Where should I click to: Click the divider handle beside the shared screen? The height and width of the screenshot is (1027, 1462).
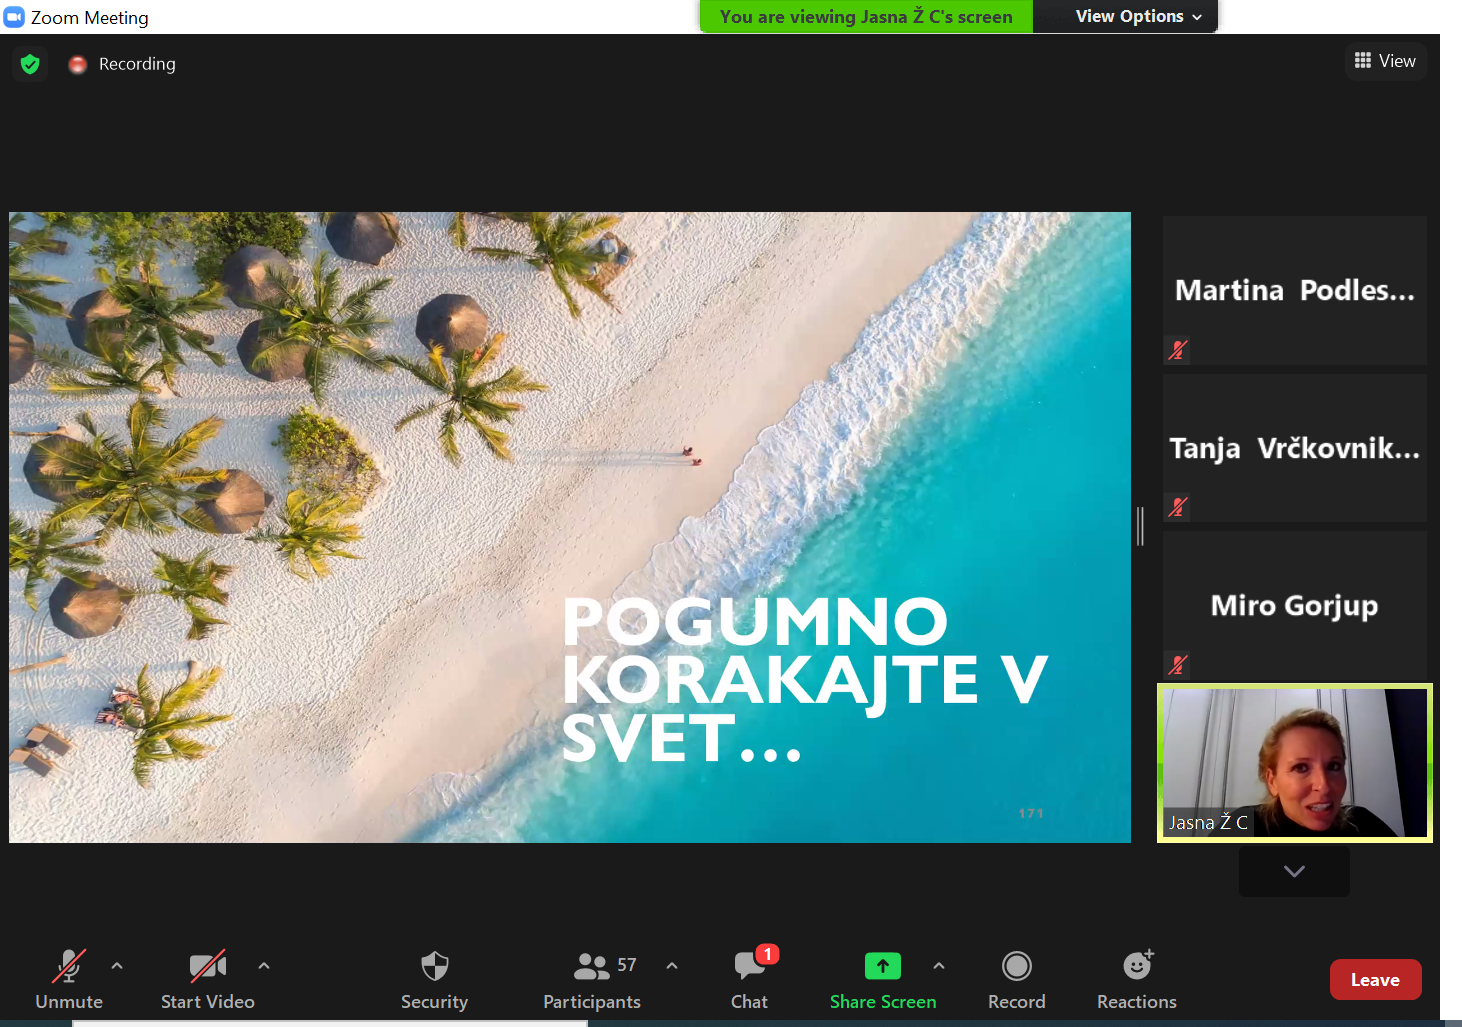pyautogui.click(x=1140, y=526)
